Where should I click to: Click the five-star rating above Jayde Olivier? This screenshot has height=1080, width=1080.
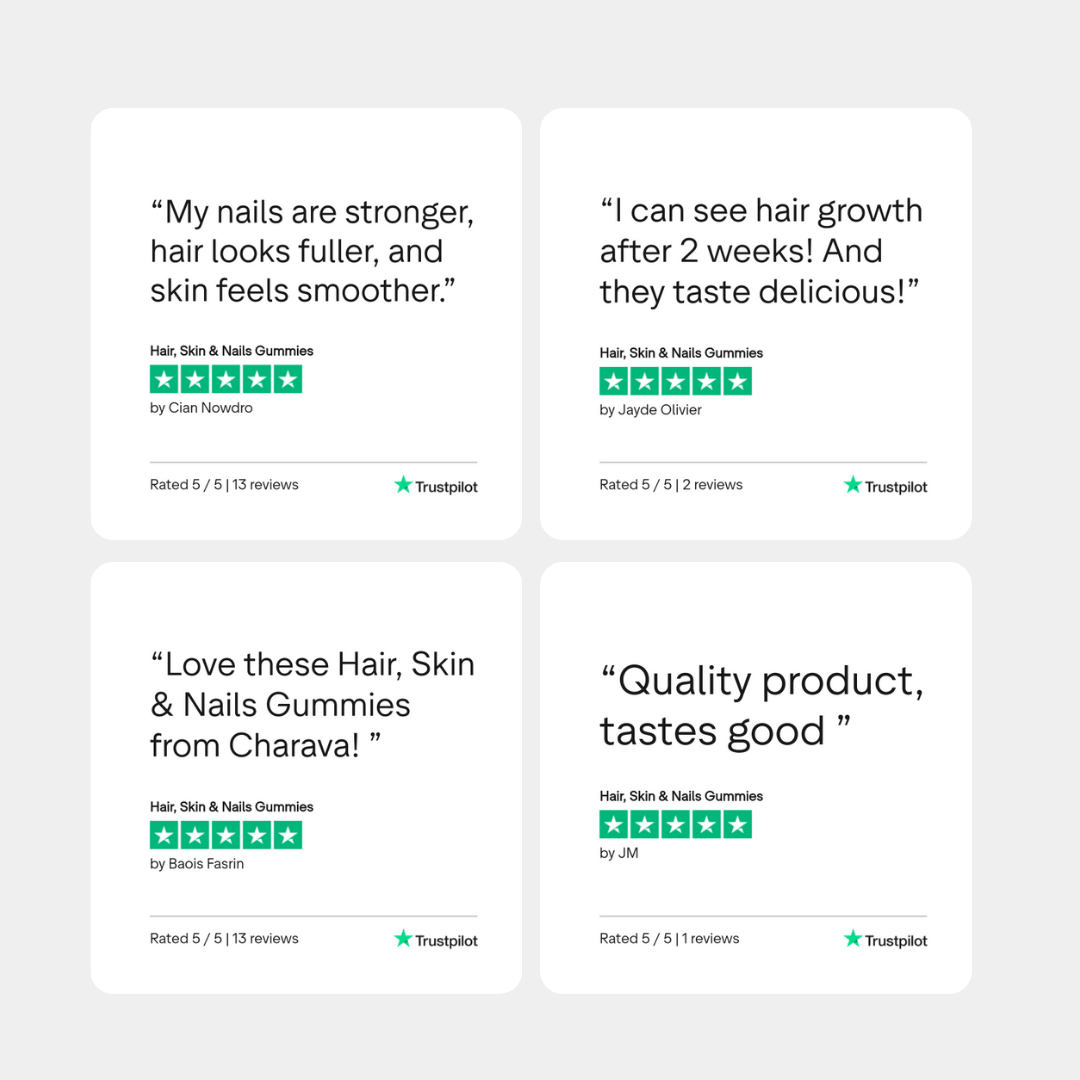(675, 381)
